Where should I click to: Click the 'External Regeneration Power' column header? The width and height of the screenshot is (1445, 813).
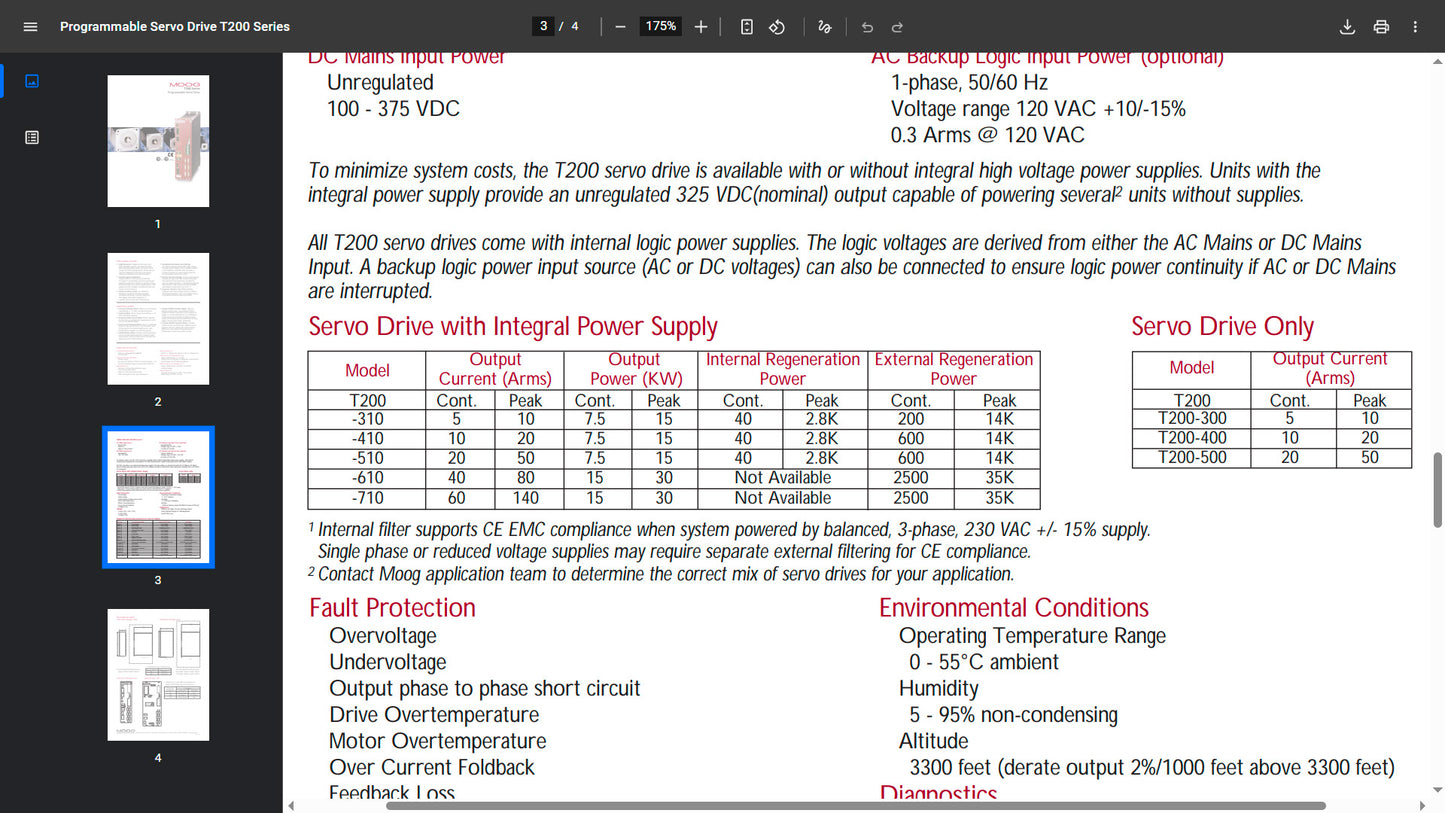click(954, 369)
